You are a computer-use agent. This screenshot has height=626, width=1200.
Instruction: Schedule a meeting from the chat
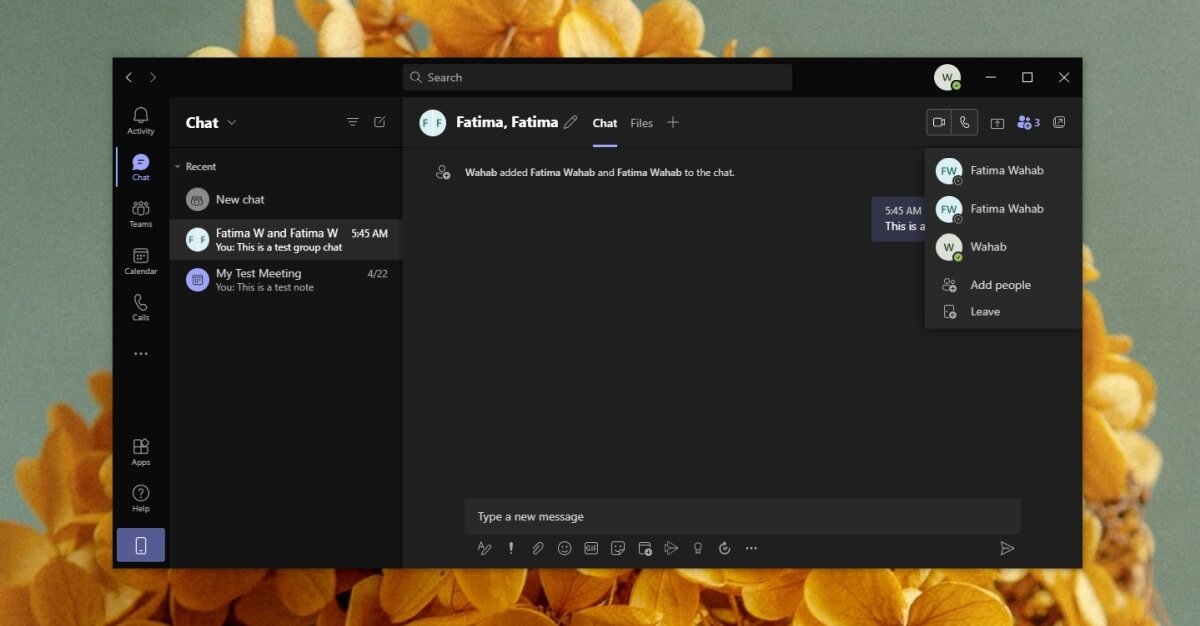645,548
